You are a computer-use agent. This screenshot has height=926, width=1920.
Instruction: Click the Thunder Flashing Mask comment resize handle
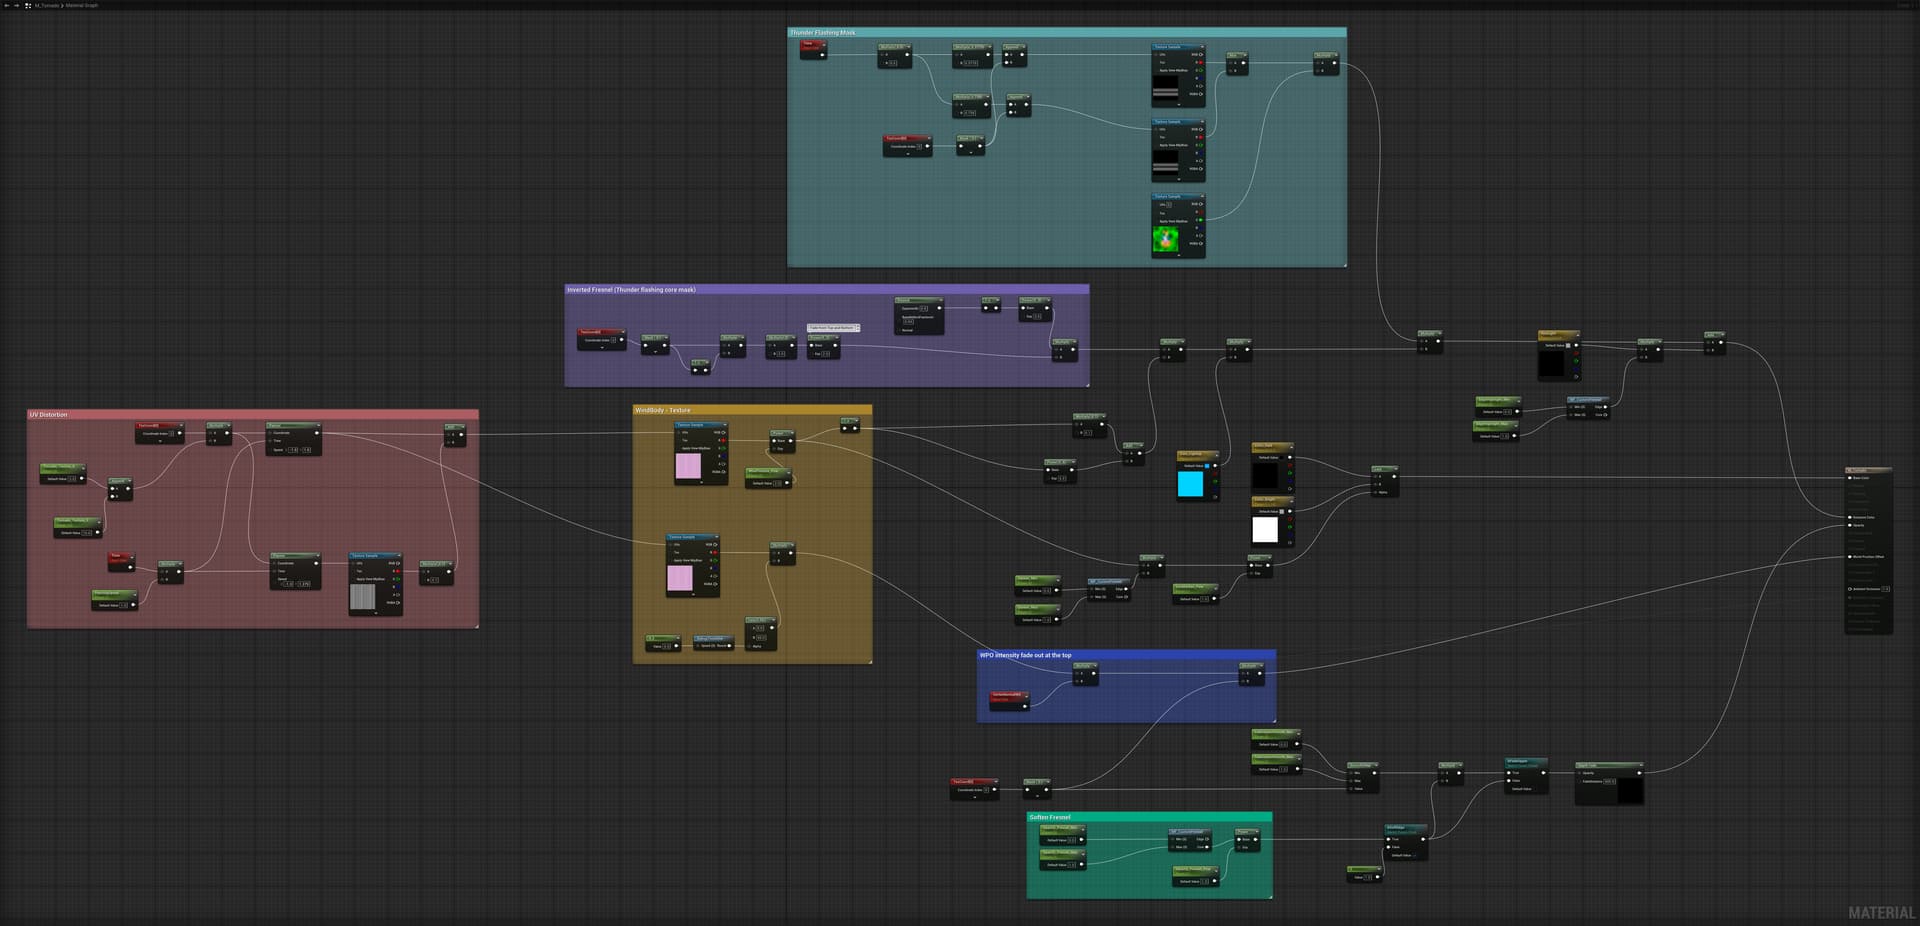(1344, 264)
